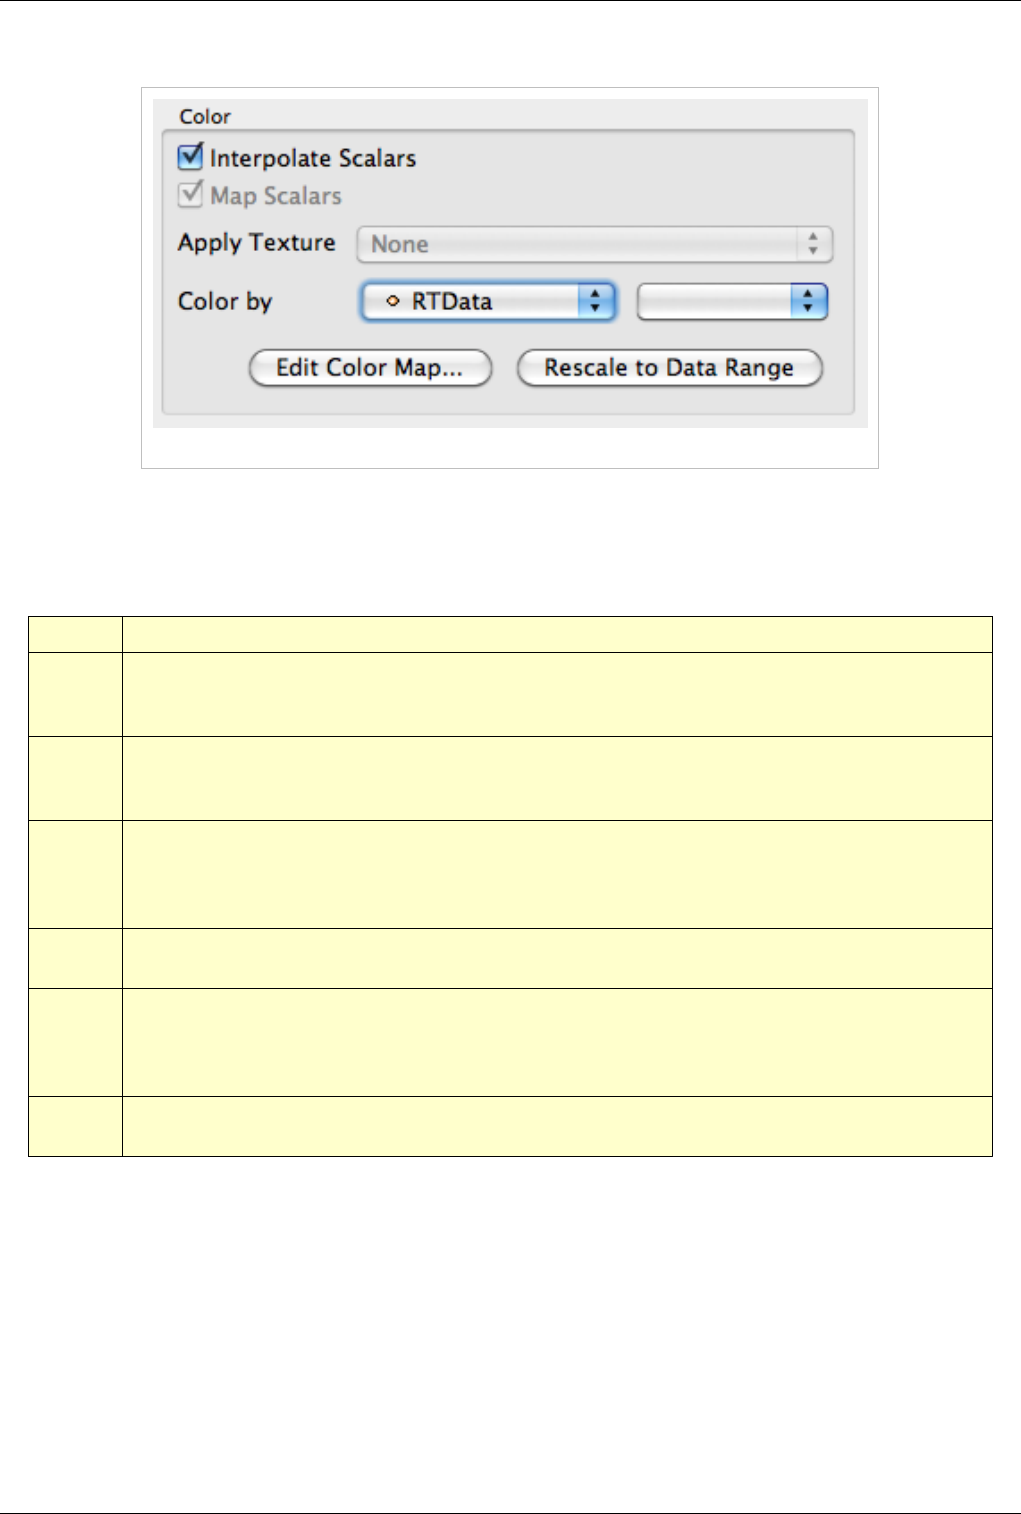Image resolution: width=1021 pixels, height=1514 pixels.
Task: Open the Apply Texture dropdown showing None
Action: coord(595,244)
